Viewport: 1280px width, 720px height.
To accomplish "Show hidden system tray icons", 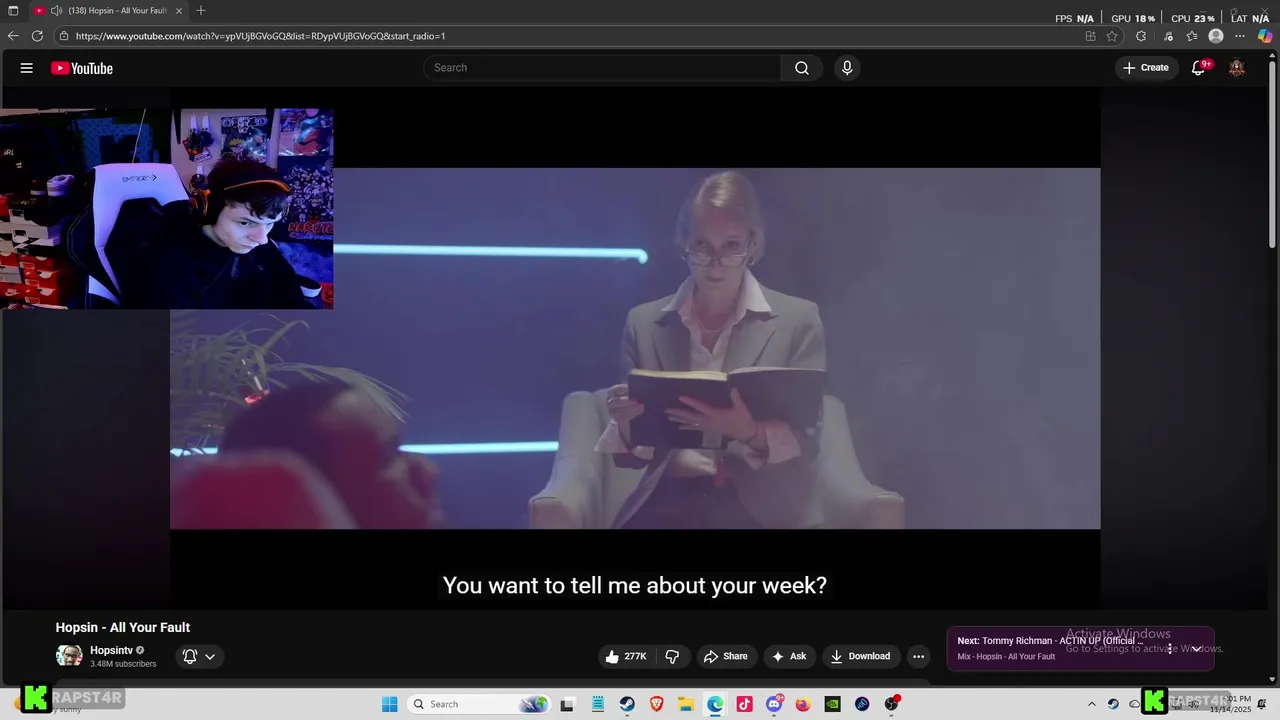I will click(x=1092, y=704).
